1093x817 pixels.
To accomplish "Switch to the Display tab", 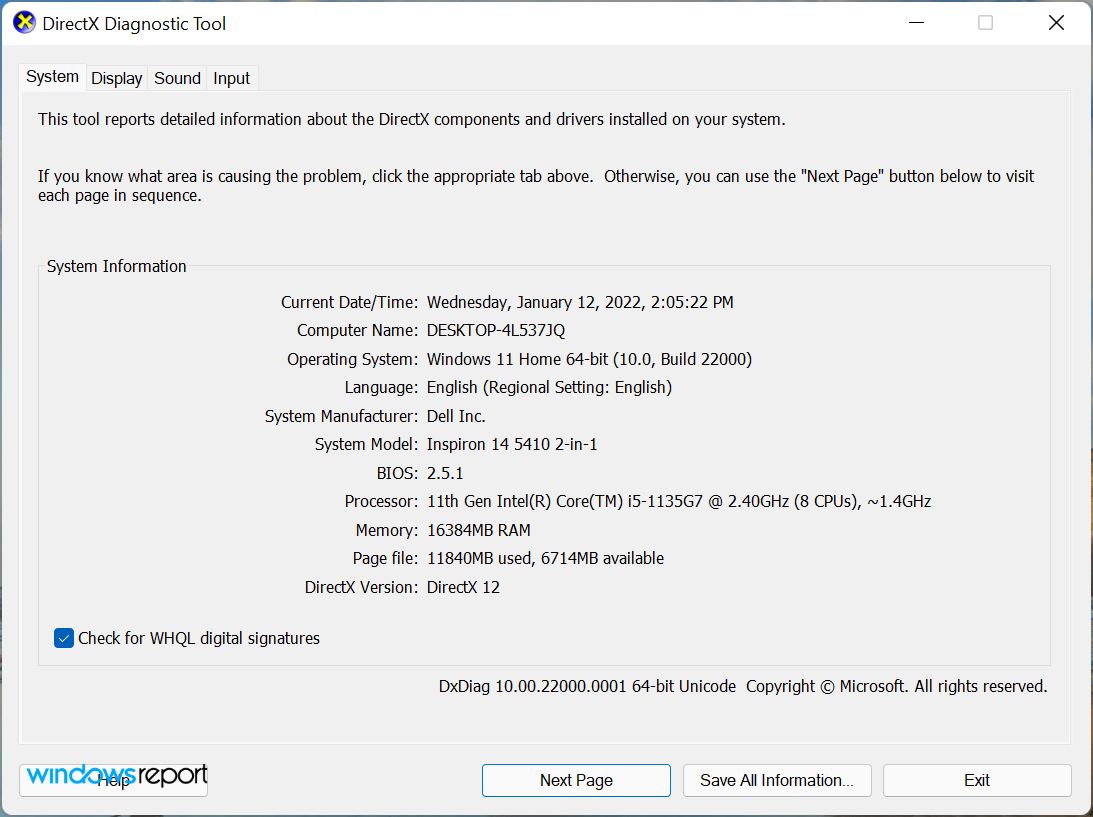I will (116, 77).
